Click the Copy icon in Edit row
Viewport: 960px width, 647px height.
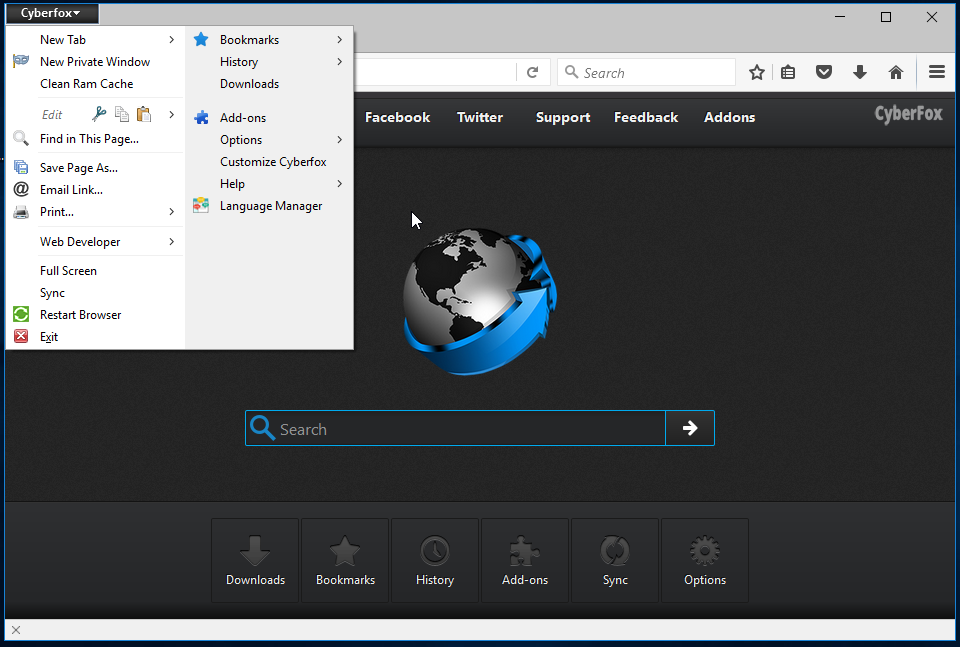click(x=122, y=114)
